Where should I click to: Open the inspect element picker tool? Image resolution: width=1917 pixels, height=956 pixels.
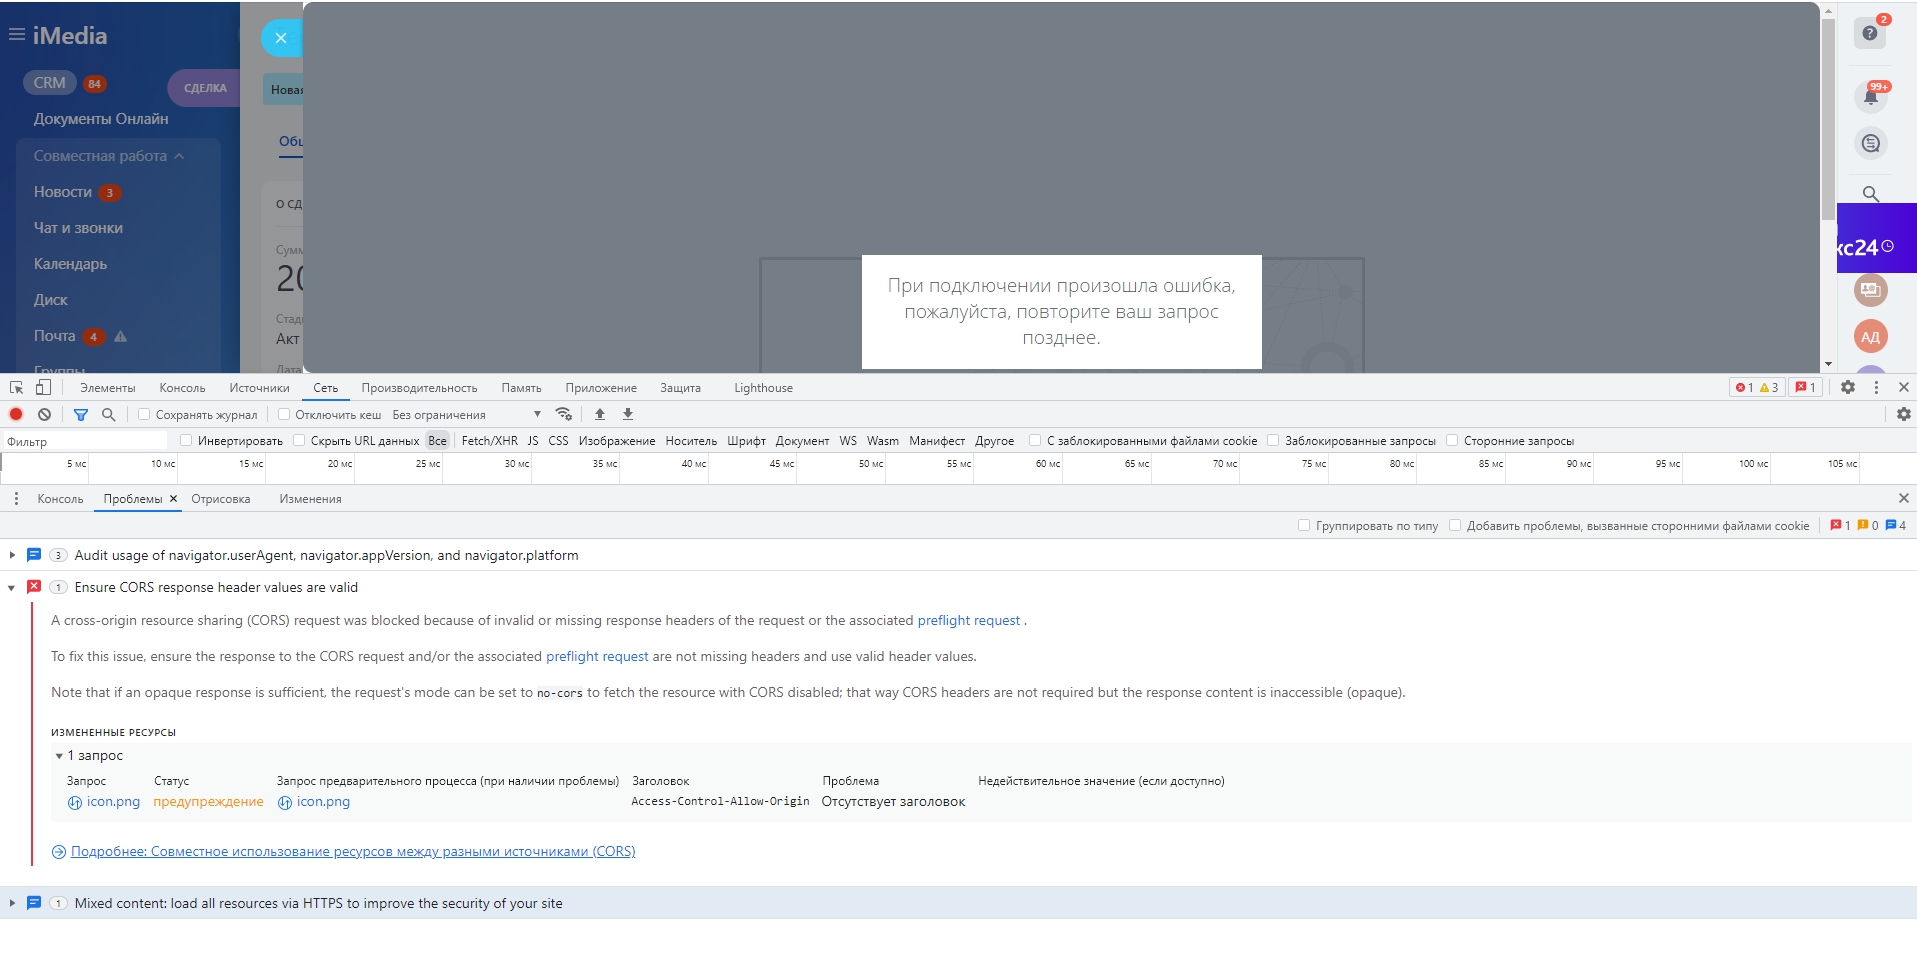coord(17,388)
